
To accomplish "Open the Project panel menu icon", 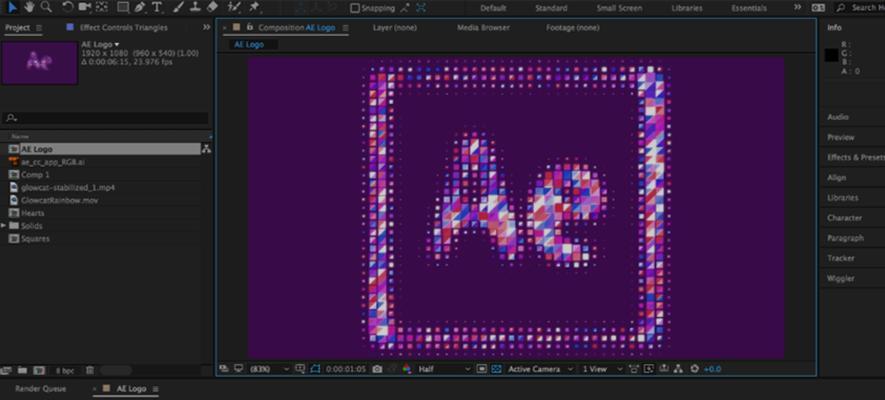I will click(39, 28).
